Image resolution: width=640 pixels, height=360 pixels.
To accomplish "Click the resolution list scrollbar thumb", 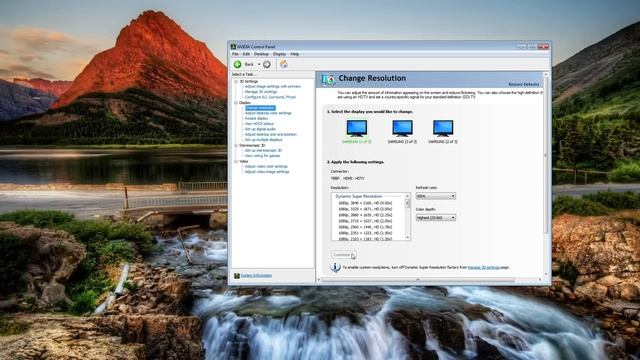I will 407,203.
